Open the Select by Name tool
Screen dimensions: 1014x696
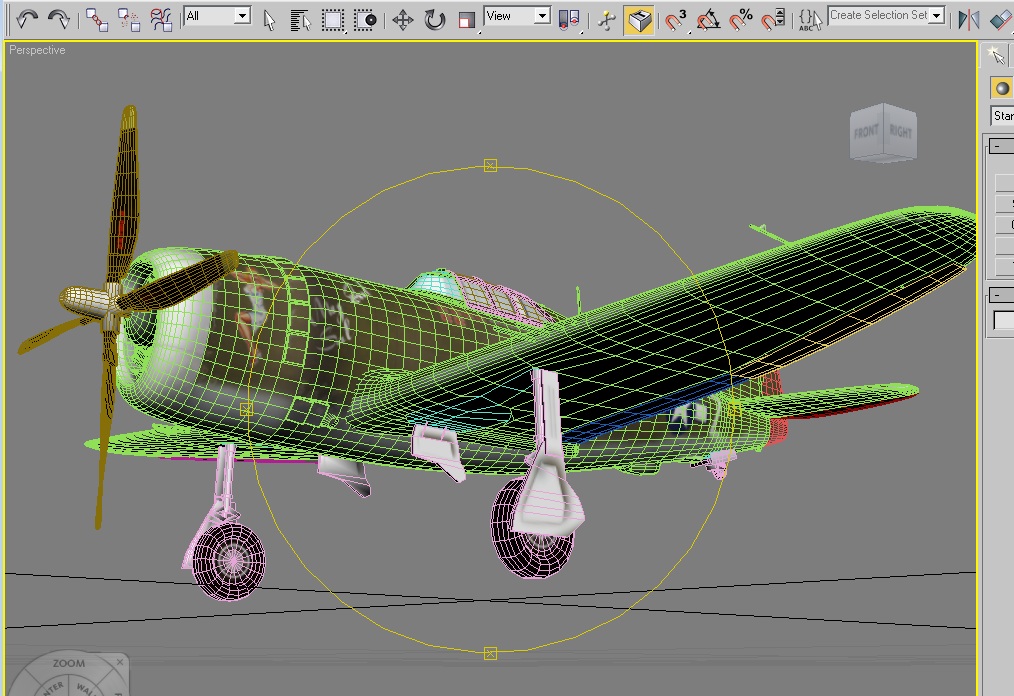click(x=299, y=20)
